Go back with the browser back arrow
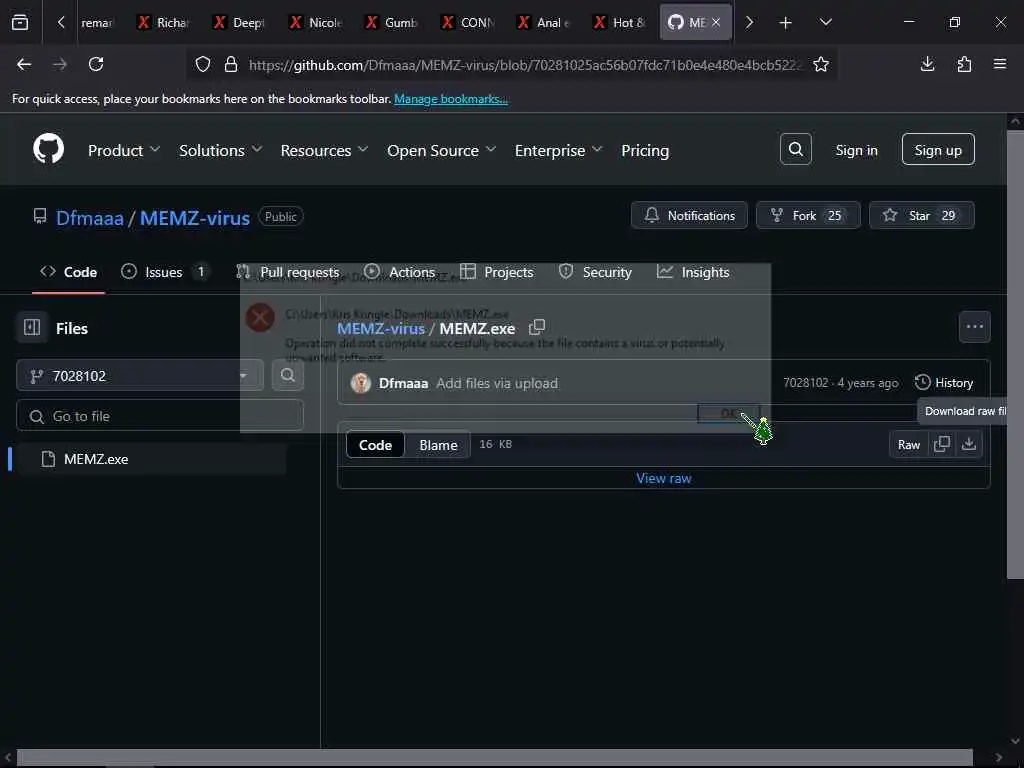This screenshot has height=768, width=1024. click(24, 64)
